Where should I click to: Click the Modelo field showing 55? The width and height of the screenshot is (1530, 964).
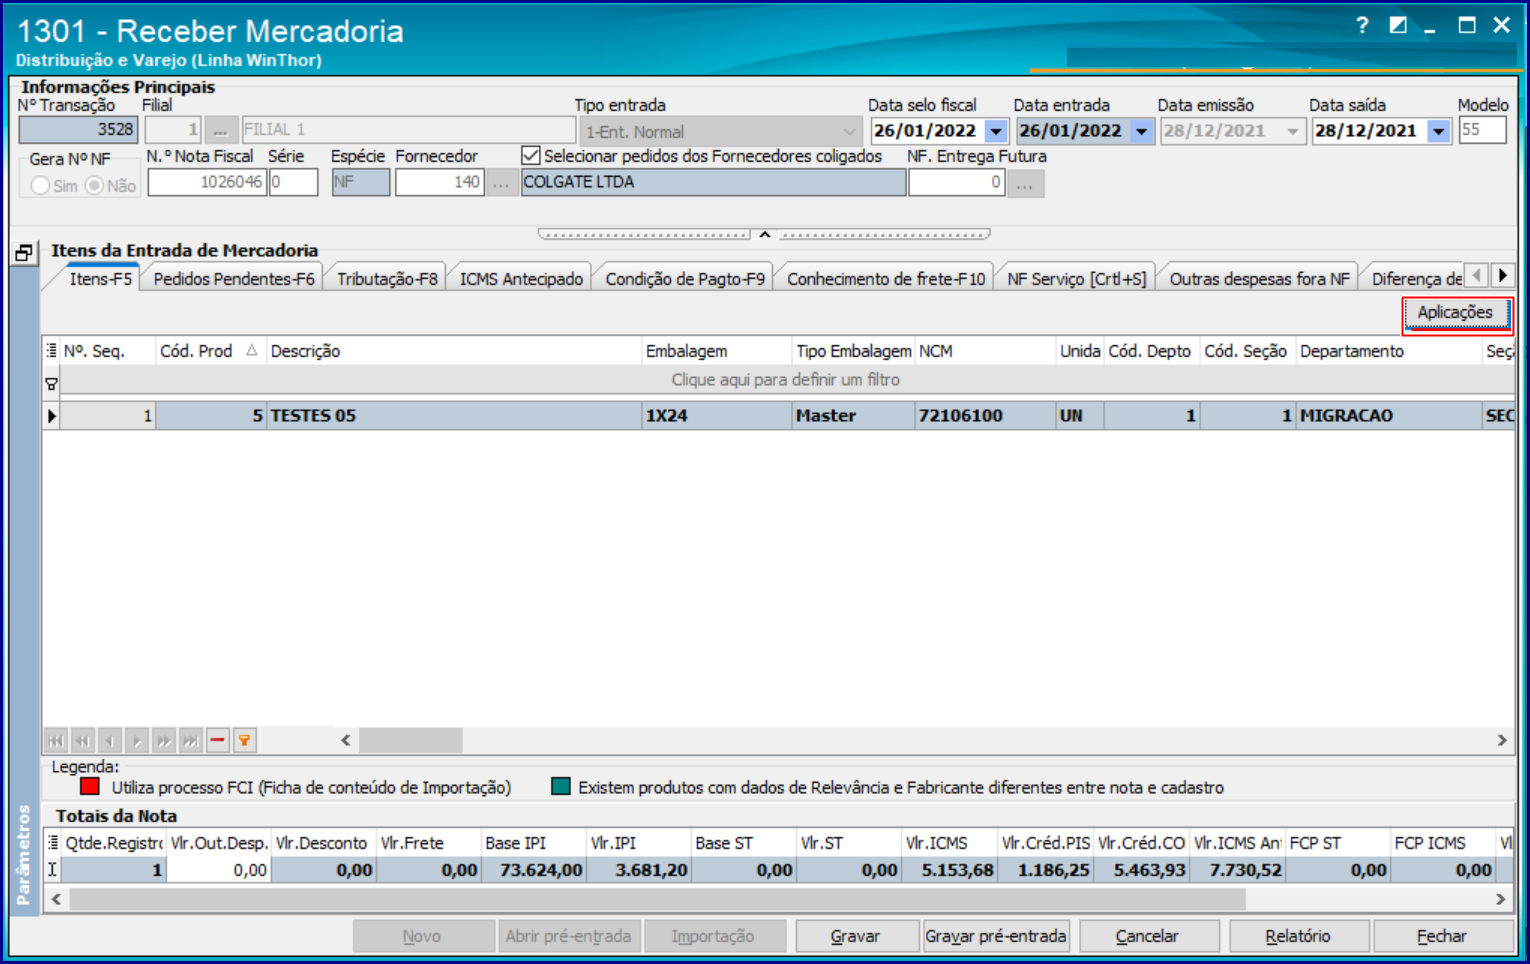(1482, 130)
